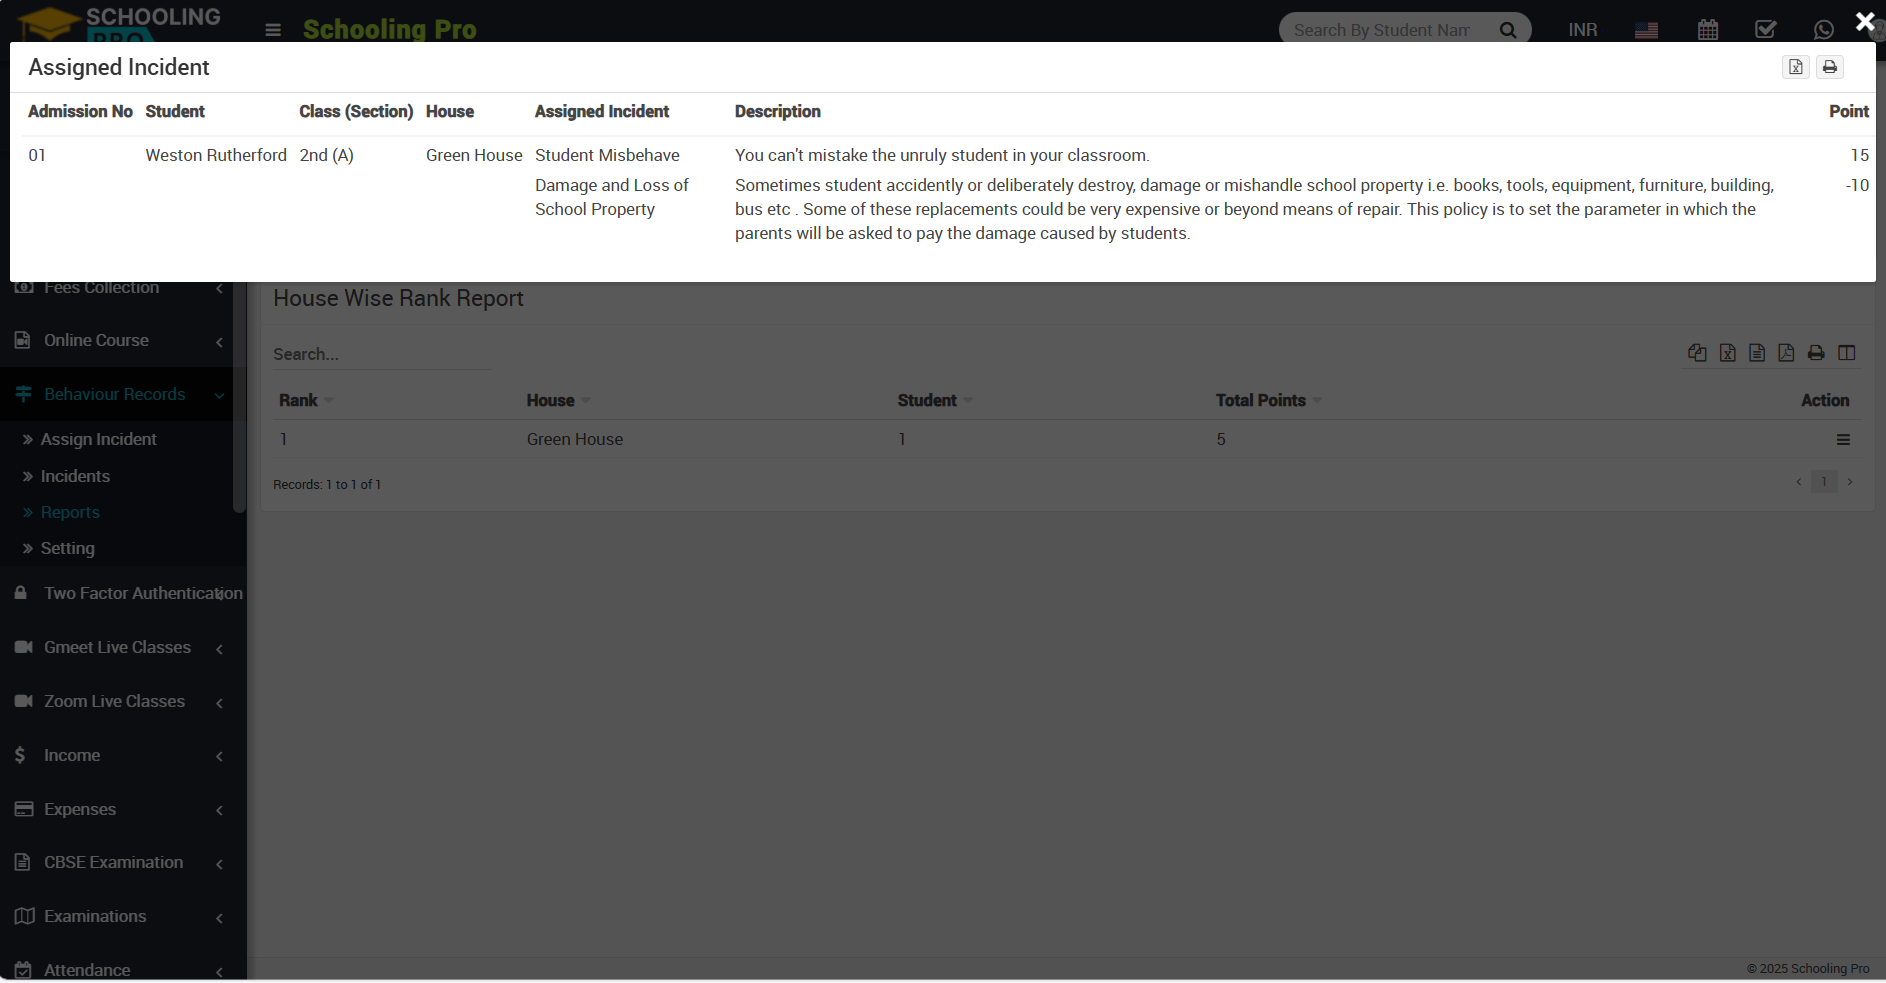
Task: Export Rank Report to Excel
Action: 1728,353
